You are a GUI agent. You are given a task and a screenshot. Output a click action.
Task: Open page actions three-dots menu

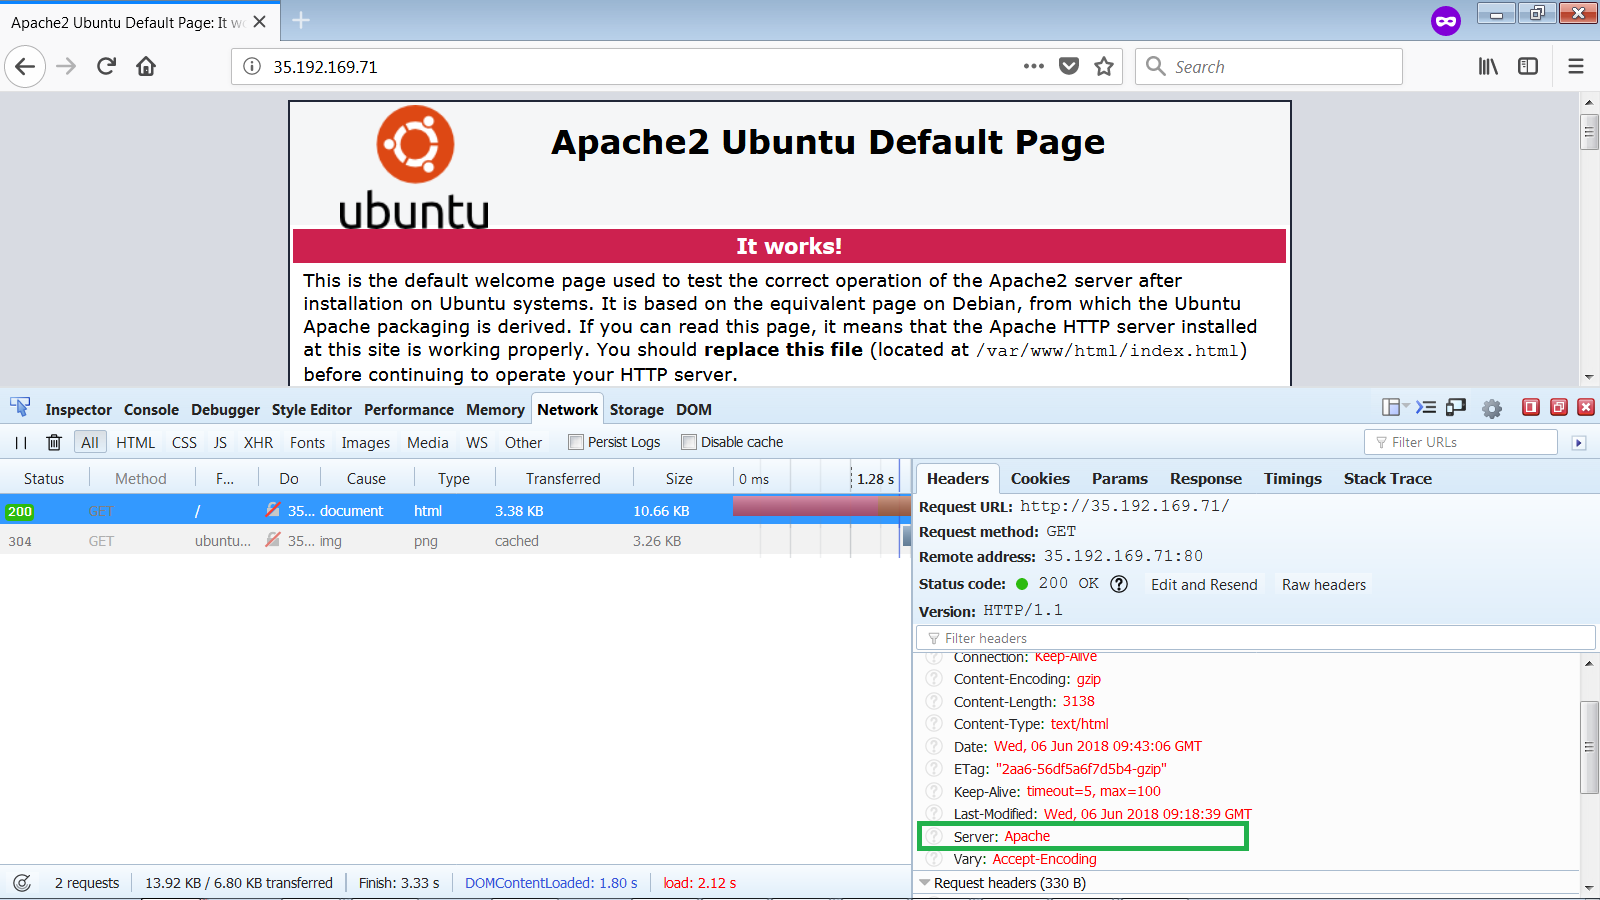coord(1034,67)
